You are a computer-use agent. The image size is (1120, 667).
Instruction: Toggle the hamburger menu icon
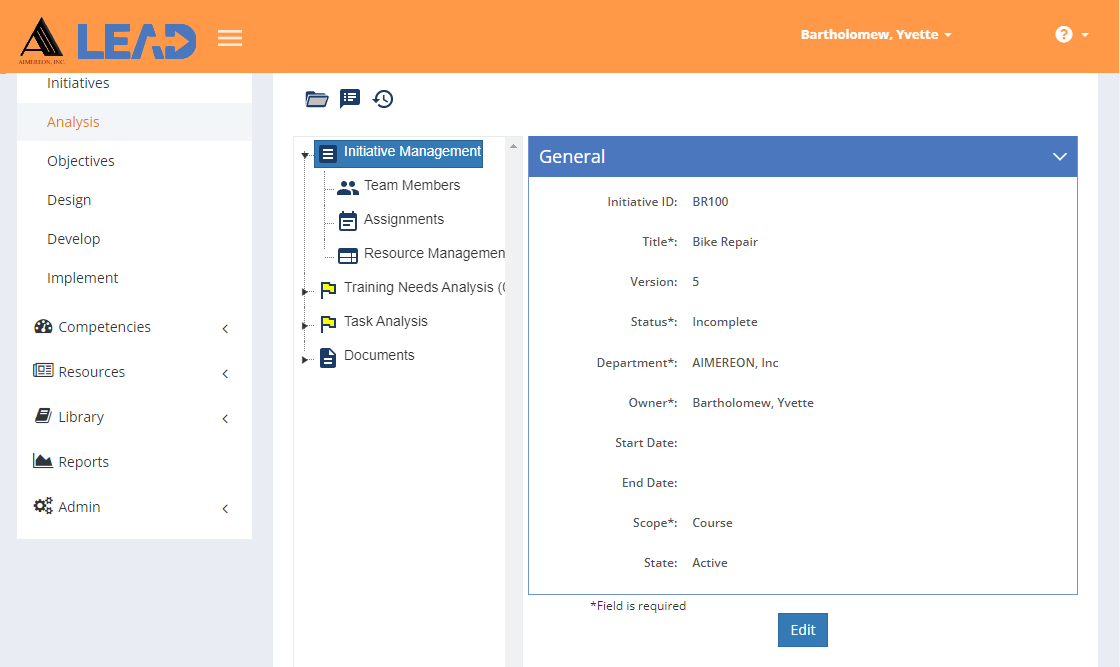(x=230, y=38)
